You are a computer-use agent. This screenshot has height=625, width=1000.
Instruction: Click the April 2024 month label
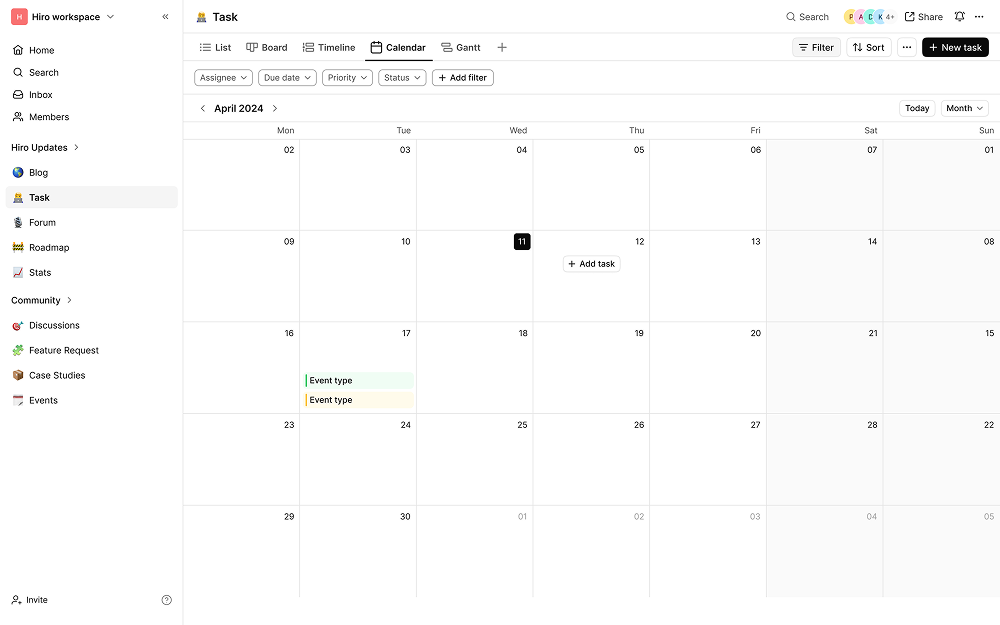coord(239,108)
